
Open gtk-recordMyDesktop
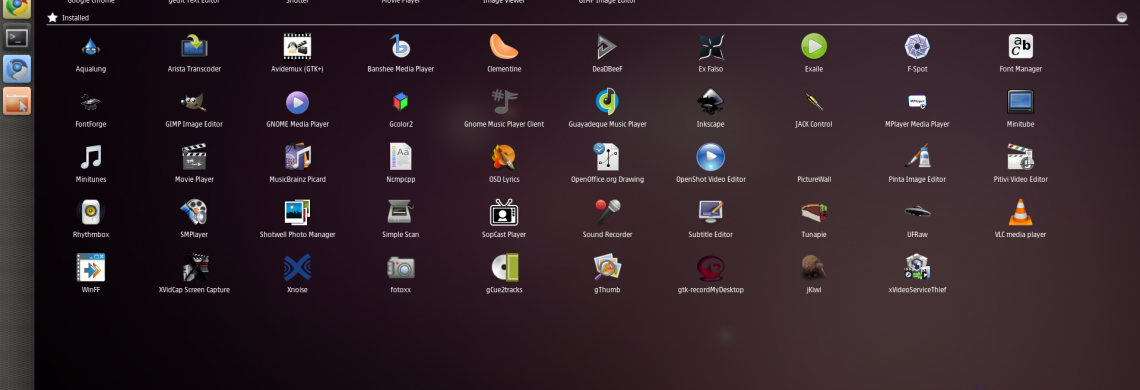pyautogui.click(x=710, y=268)
